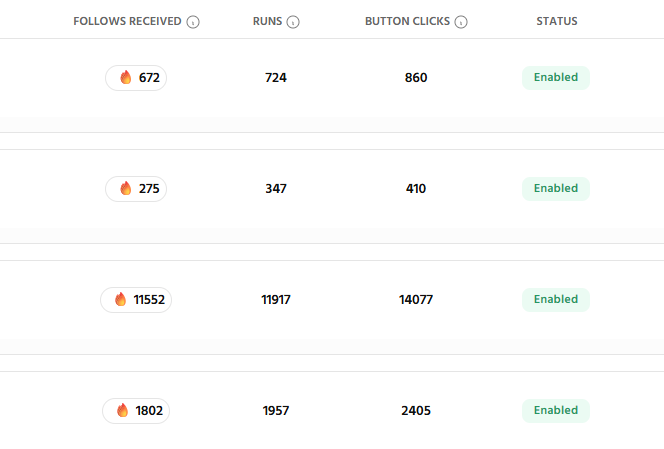The height and width of the screenshot is (449, 664).
Task: Click the Status column header
Action: [557, 21]
